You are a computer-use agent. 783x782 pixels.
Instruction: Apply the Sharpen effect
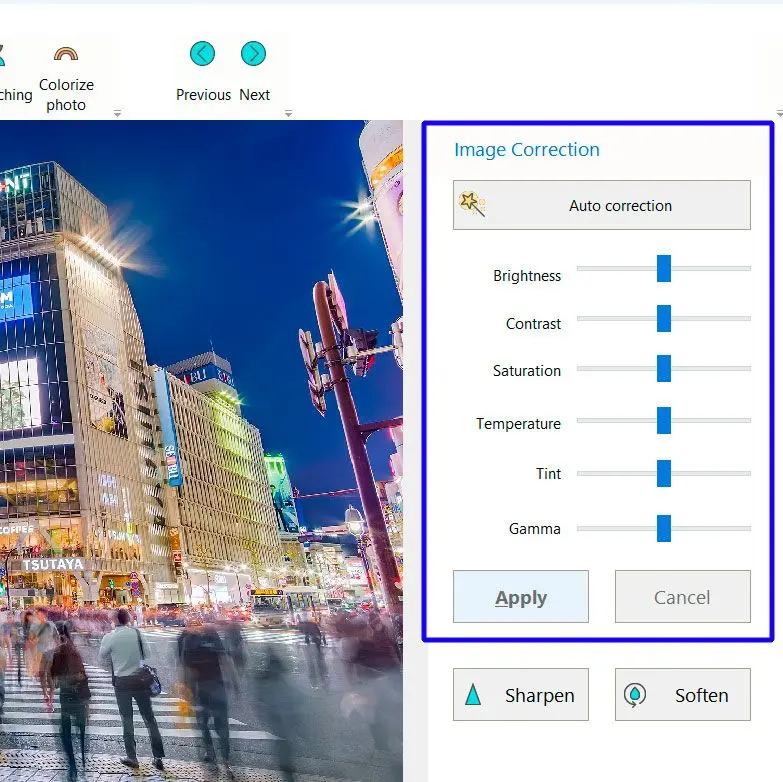[520, 695]
